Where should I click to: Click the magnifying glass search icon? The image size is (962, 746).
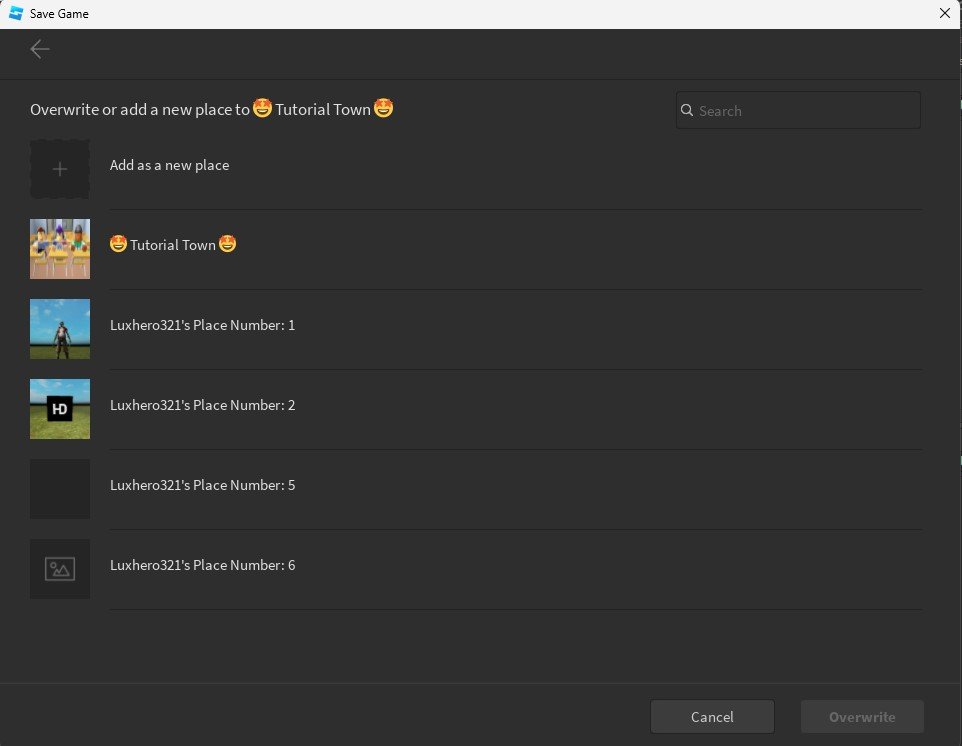click(687, 110)
